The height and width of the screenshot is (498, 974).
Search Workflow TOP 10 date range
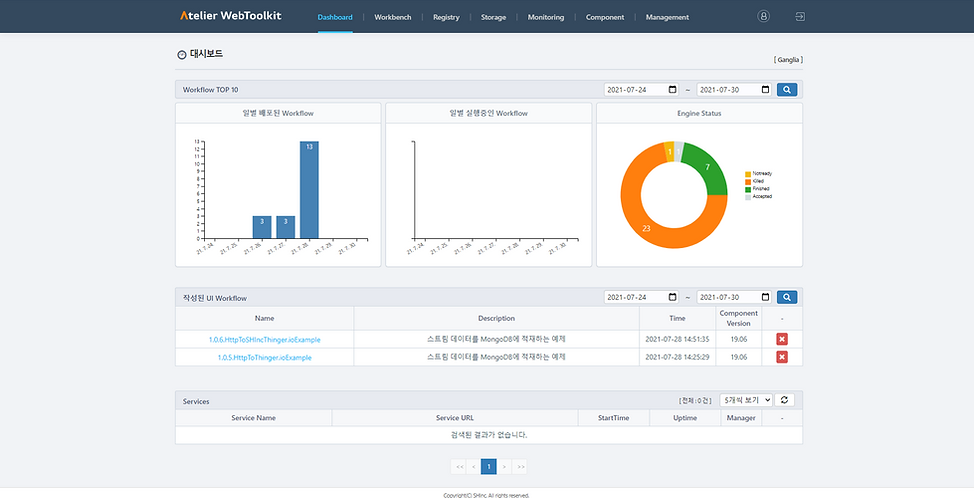787,90
